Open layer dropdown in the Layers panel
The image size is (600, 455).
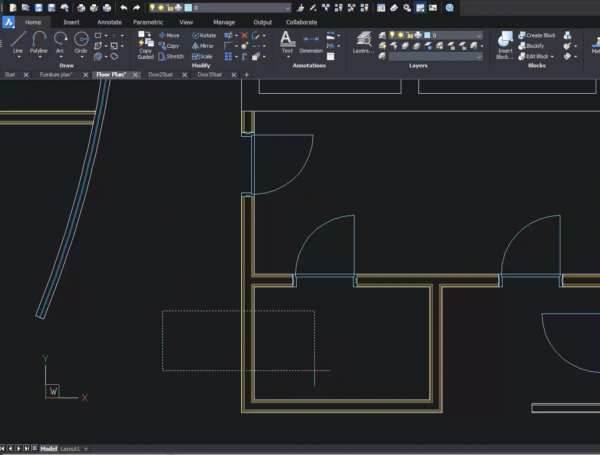478,35
